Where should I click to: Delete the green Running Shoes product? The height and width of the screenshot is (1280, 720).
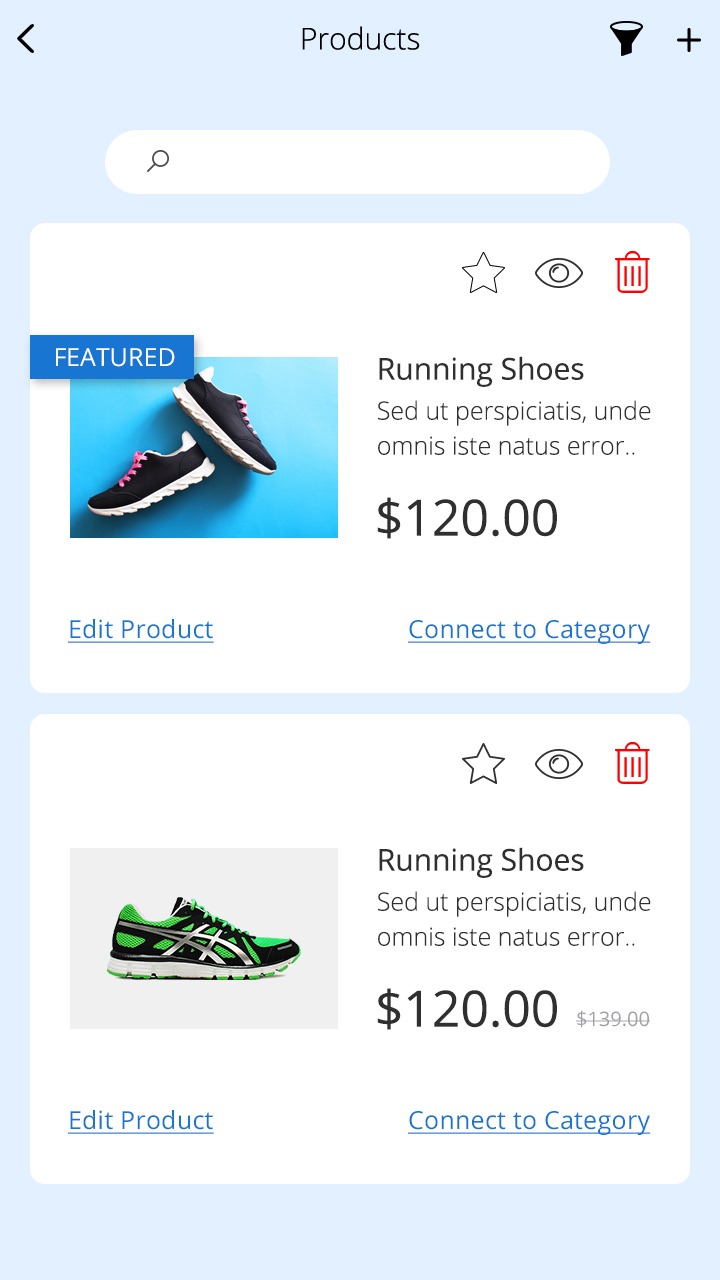pos(632,764)
